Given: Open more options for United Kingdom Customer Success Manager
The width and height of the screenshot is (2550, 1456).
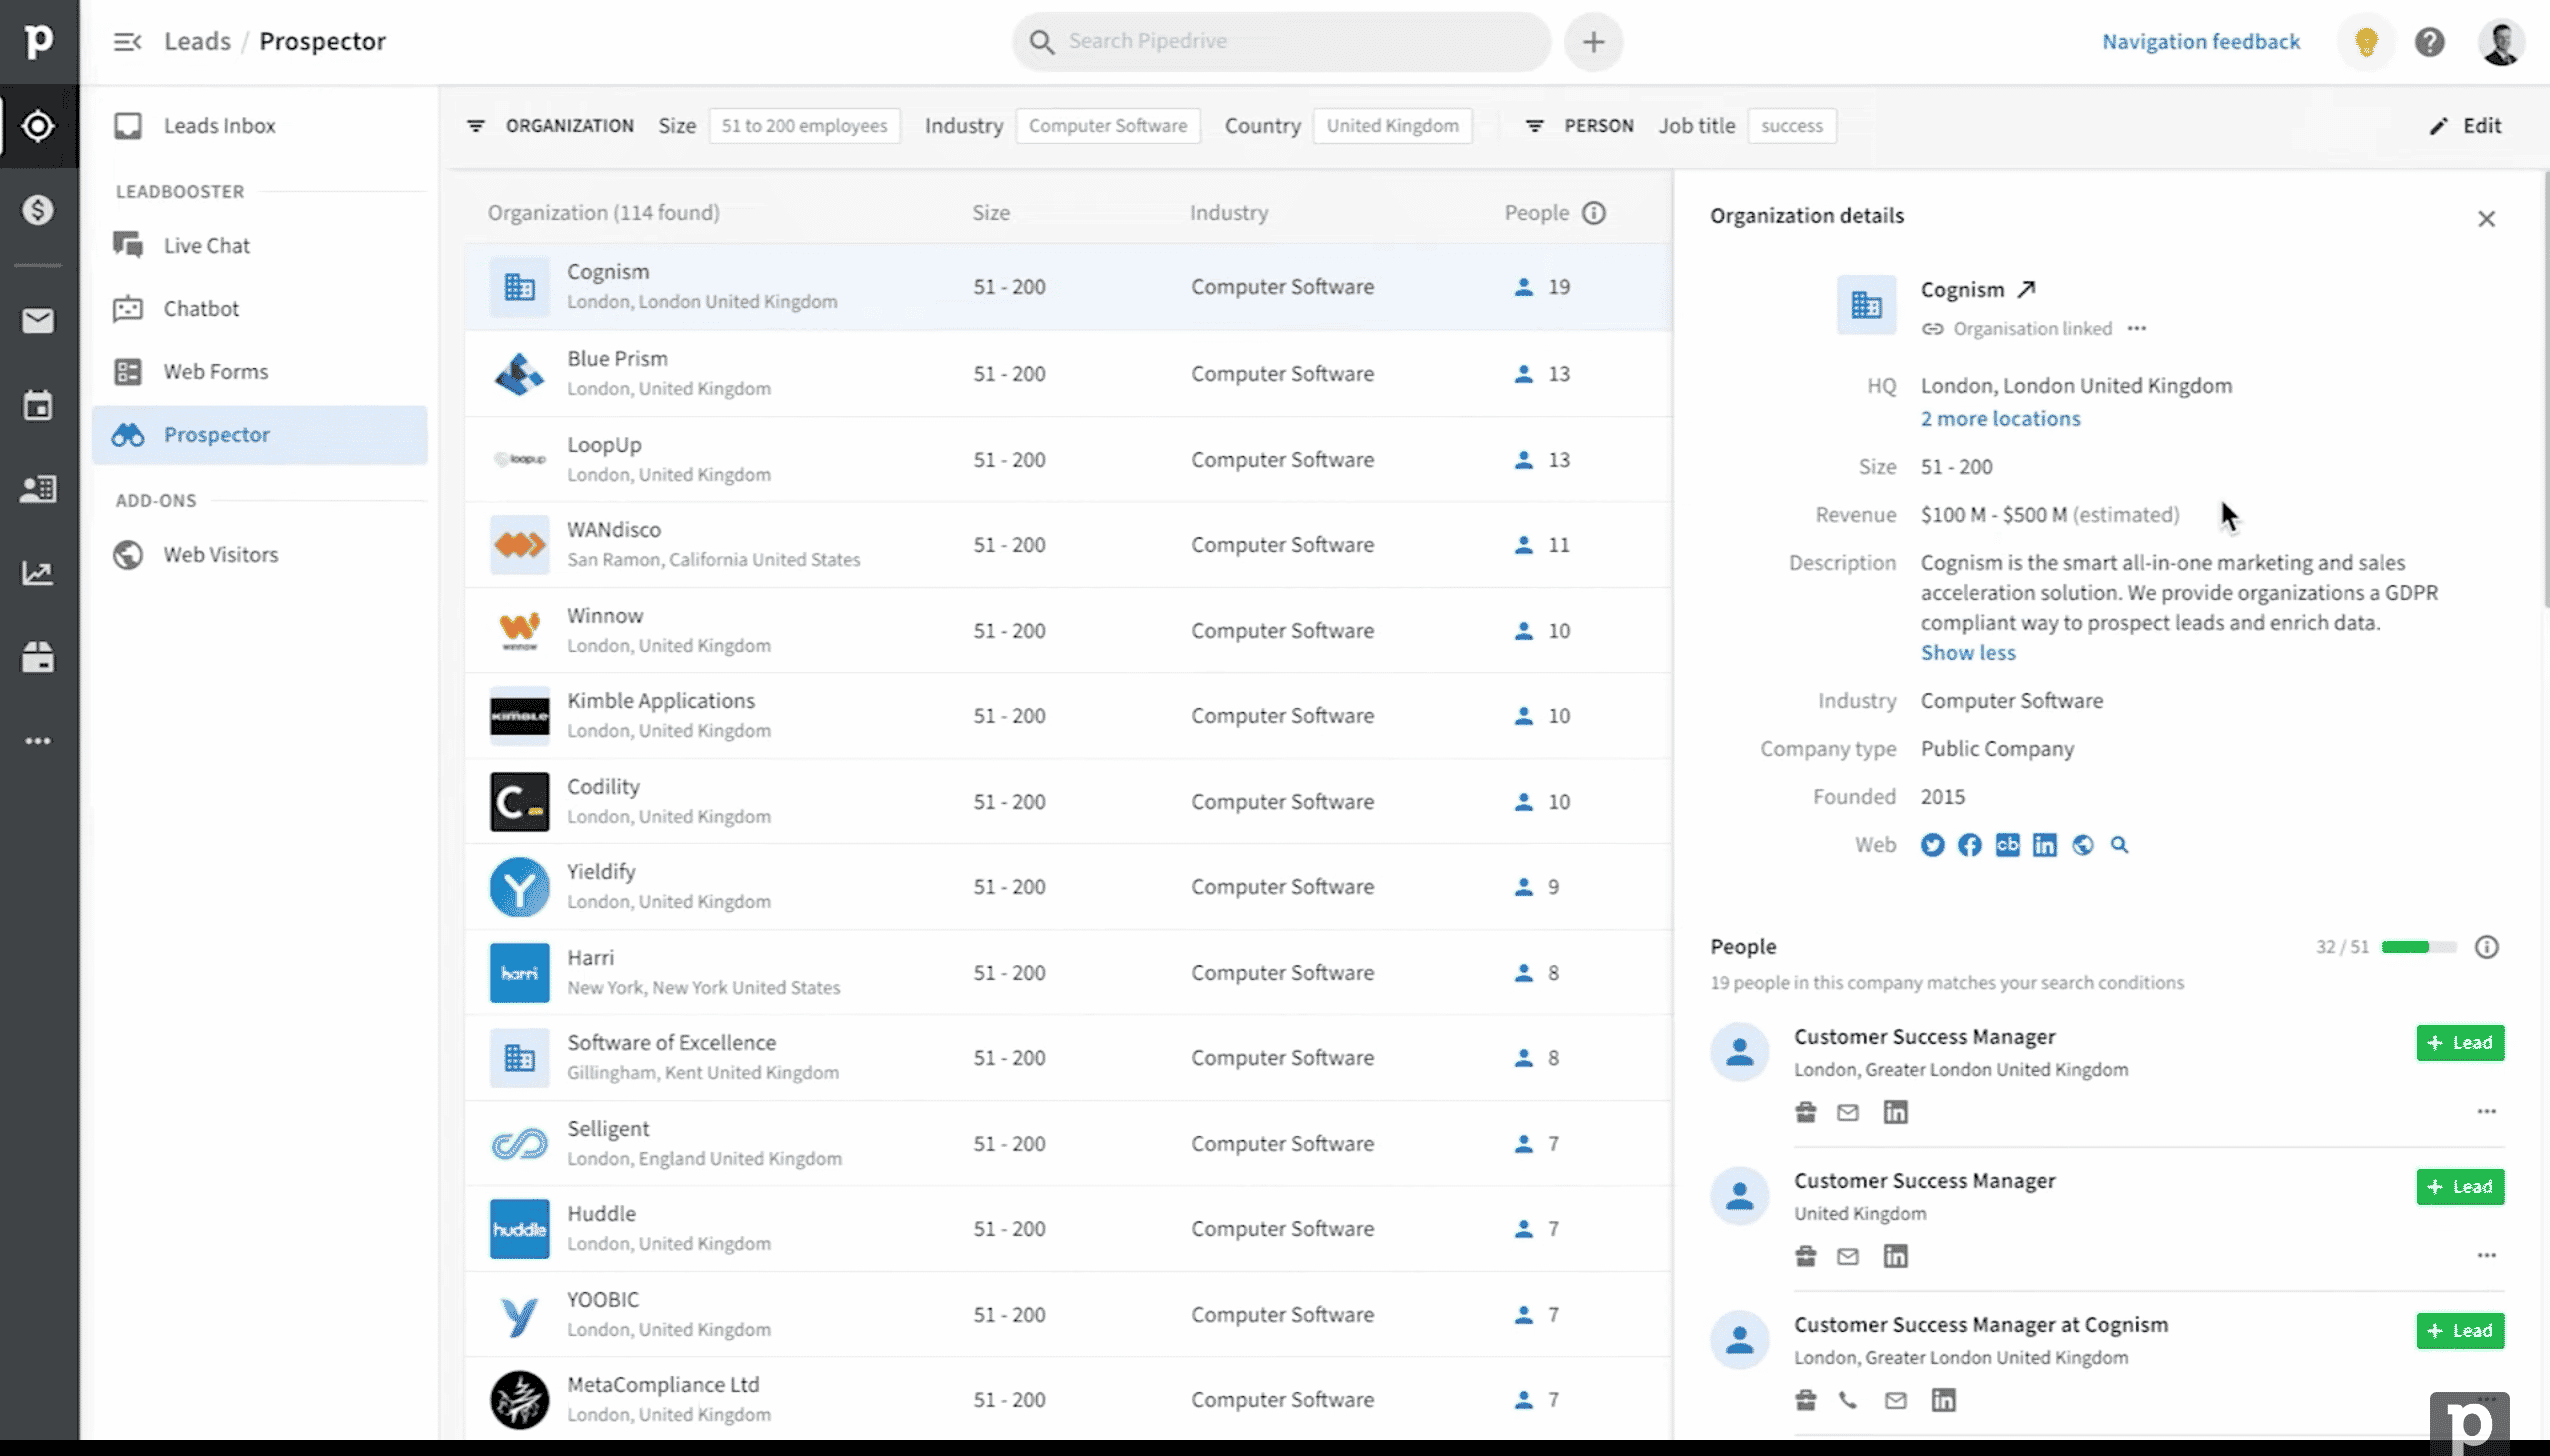Looking at the screenshot, I should (2487, 1255).
